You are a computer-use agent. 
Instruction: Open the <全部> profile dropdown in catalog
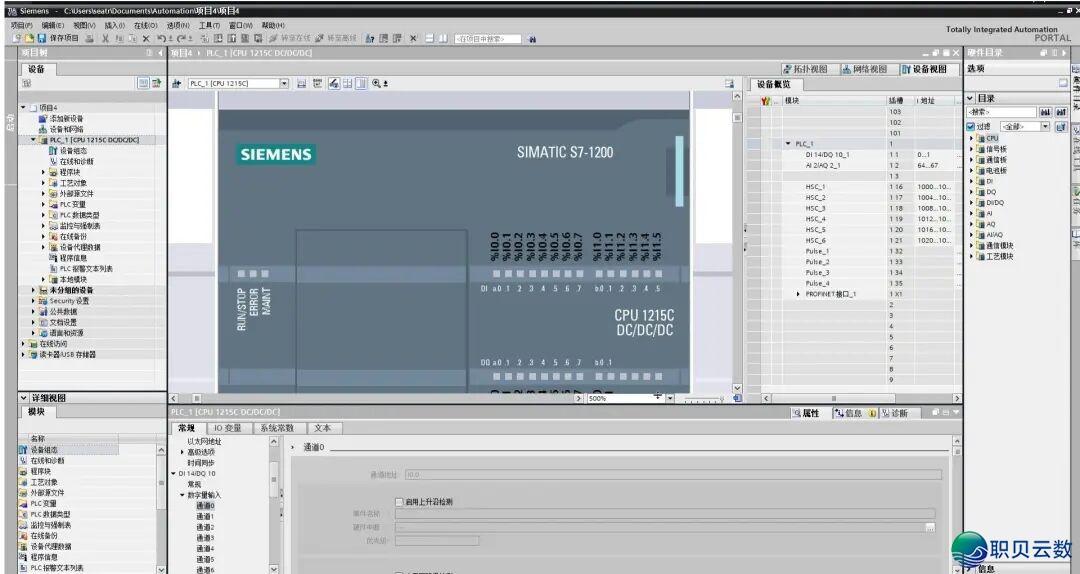coord(1045,127)
